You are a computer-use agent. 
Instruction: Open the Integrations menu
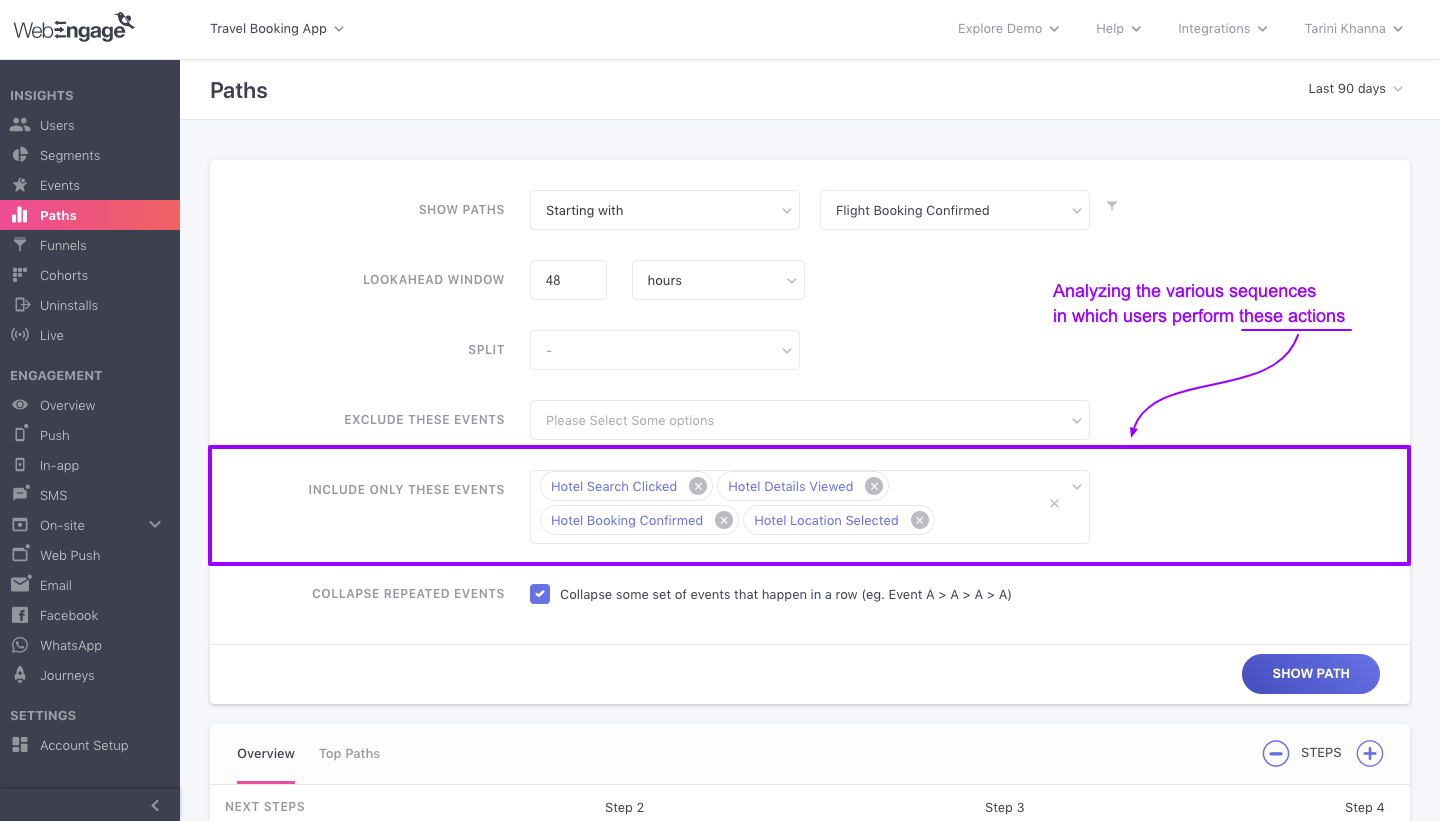tap(1223, 29)
